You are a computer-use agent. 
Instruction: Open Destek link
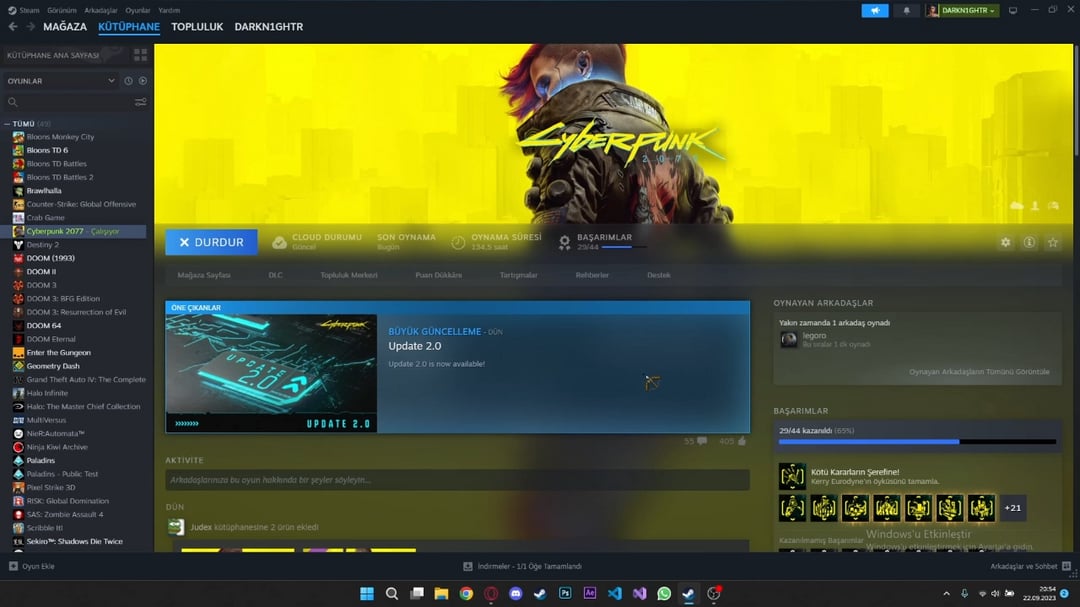click(x=658, y=275)
